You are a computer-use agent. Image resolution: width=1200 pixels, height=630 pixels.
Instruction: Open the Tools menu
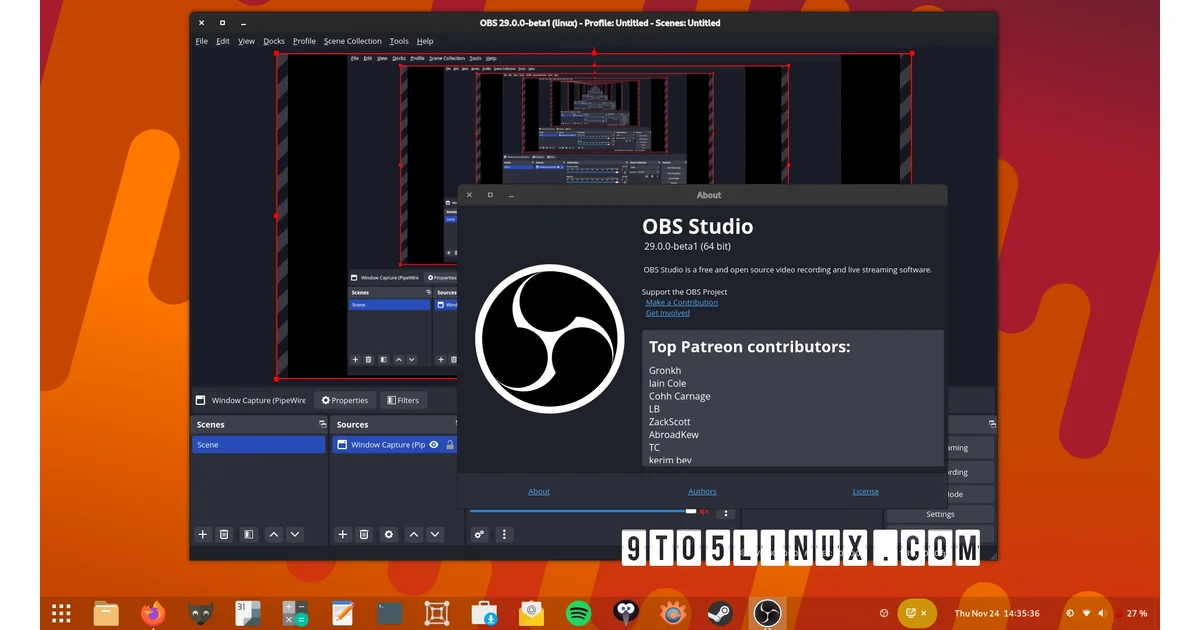[399, 41]
